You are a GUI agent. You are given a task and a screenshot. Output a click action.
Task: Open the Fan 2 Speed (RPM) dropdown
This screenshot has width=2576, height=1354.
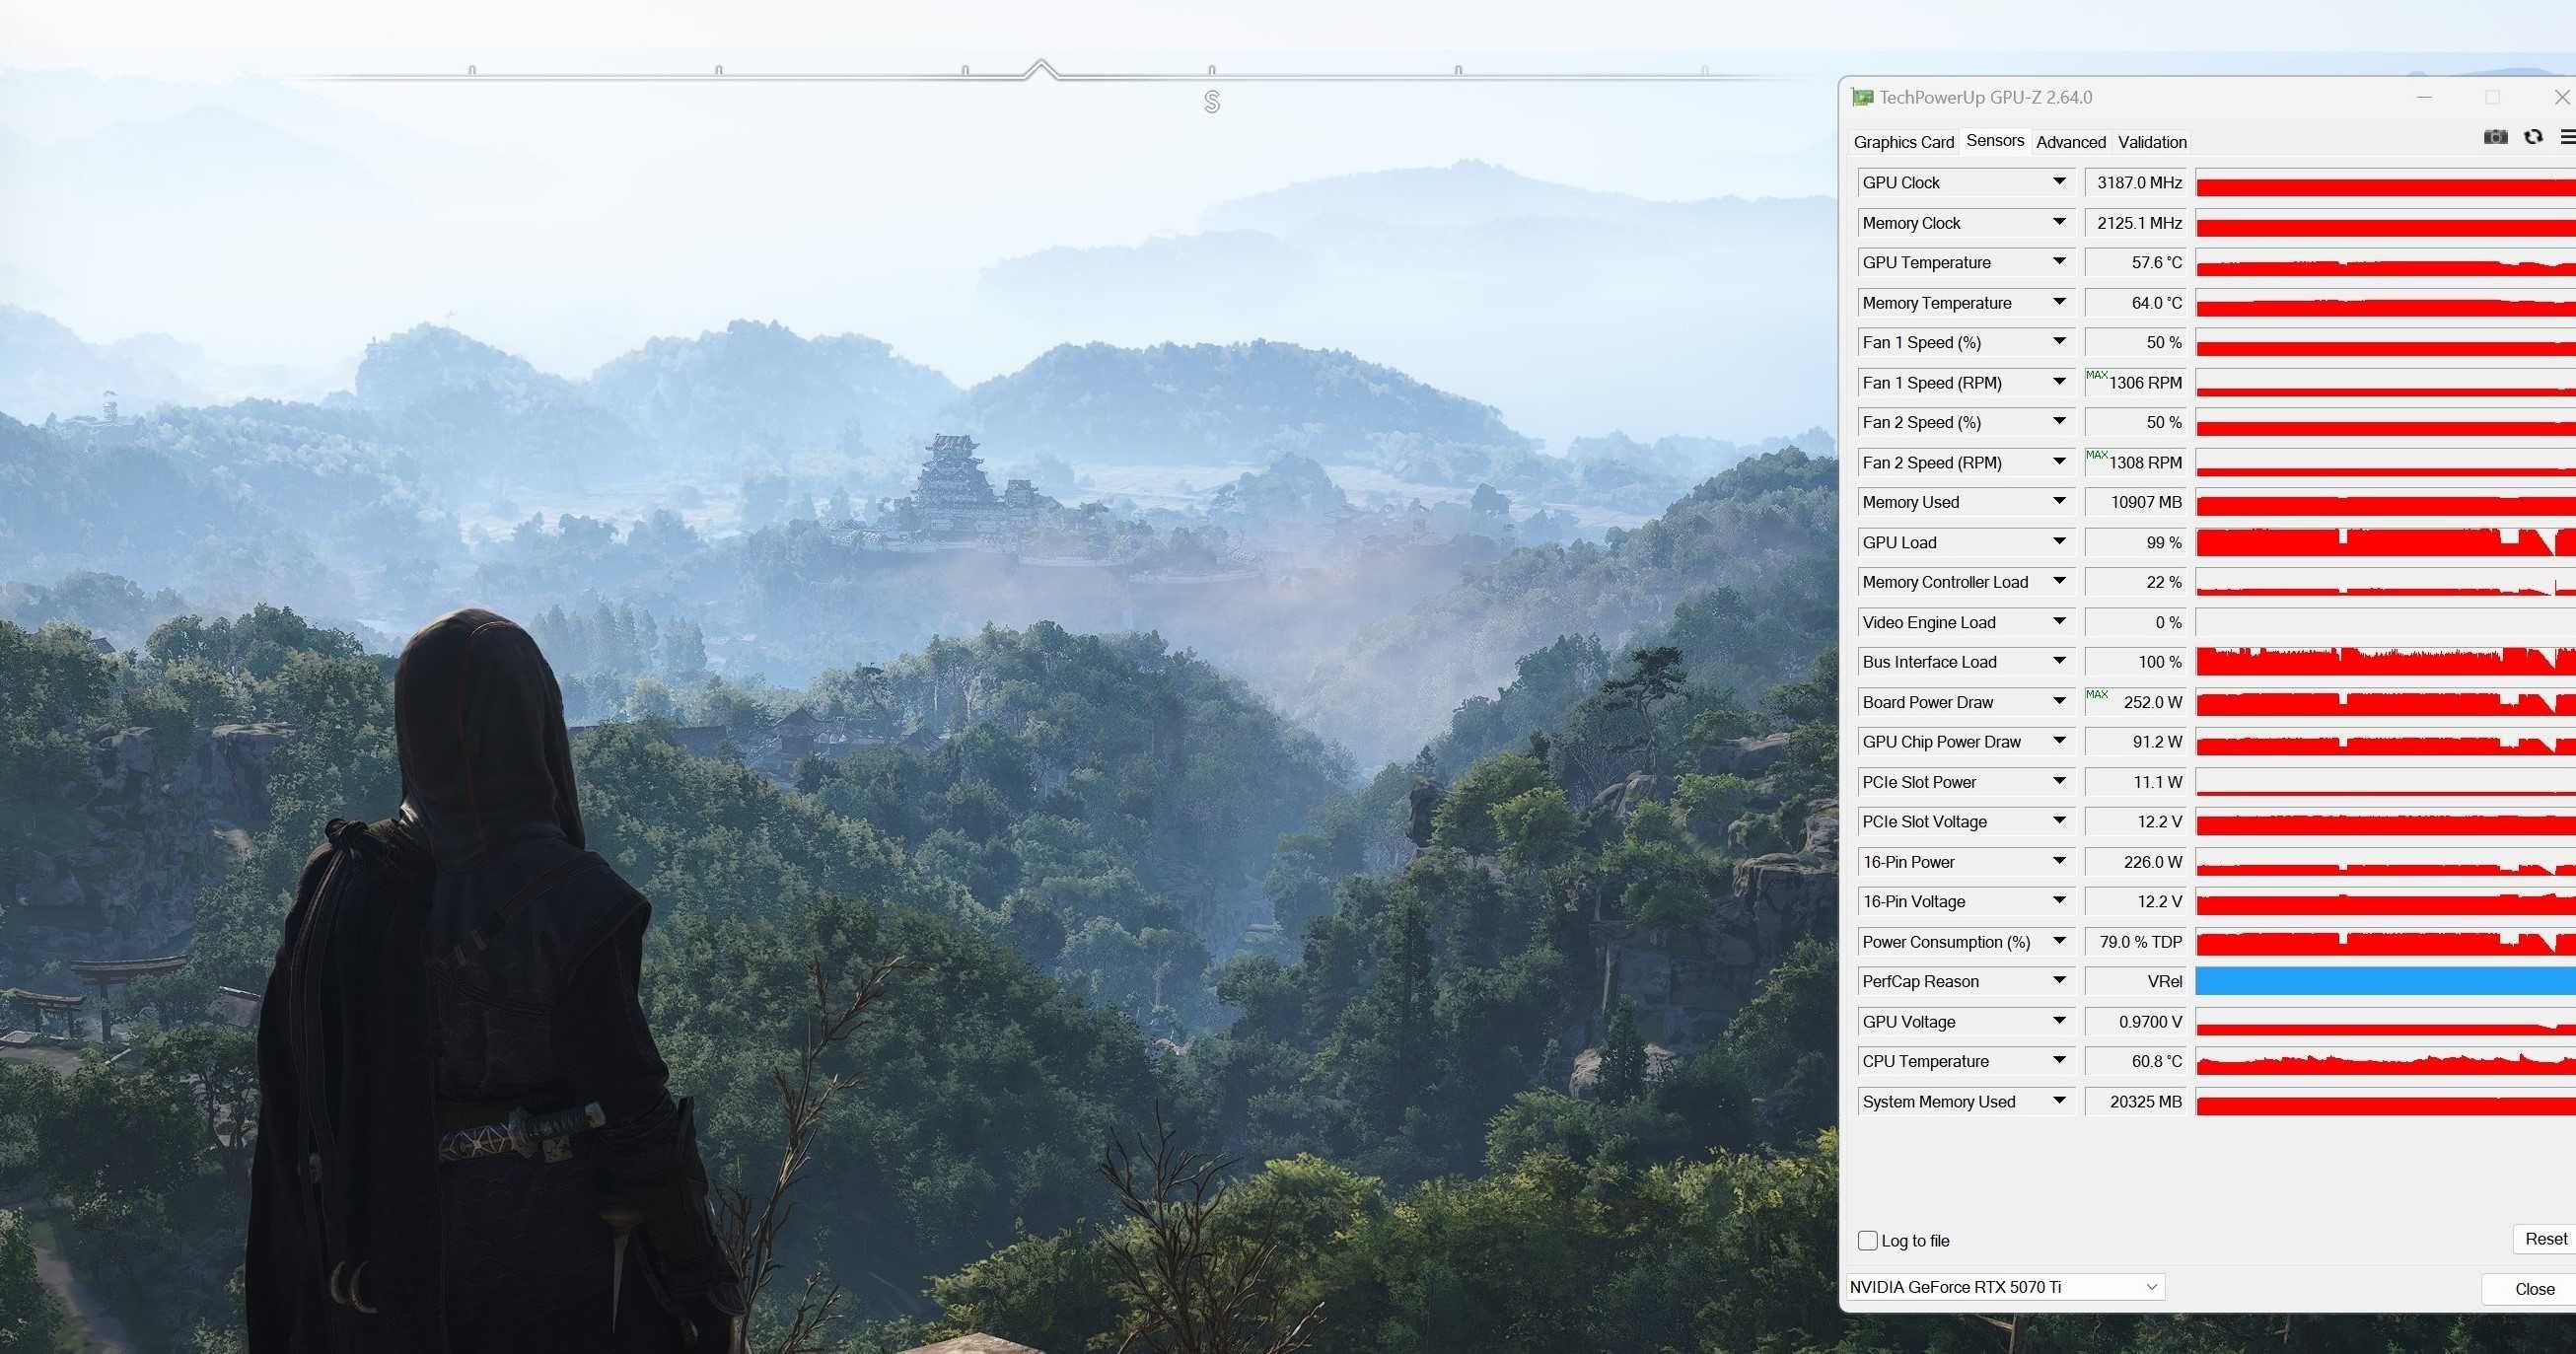click(2059, 462)
